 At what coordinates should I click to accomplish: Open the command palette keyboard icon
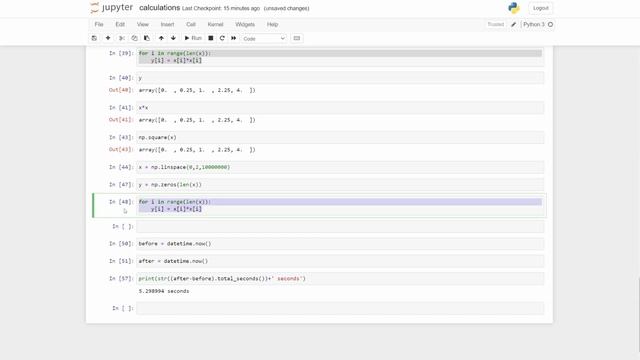click(x=297, y=38)
